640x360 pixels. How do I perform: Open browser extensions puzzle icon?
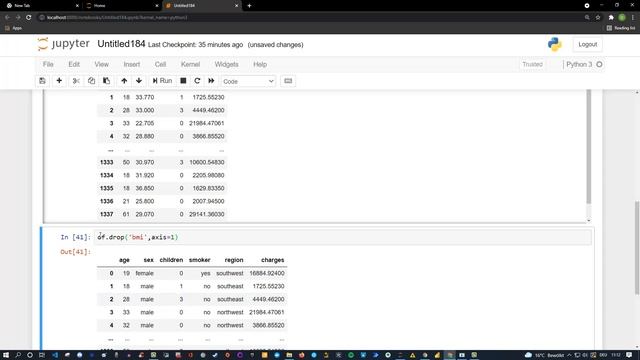pyautogui.click(x=611, y=18)
